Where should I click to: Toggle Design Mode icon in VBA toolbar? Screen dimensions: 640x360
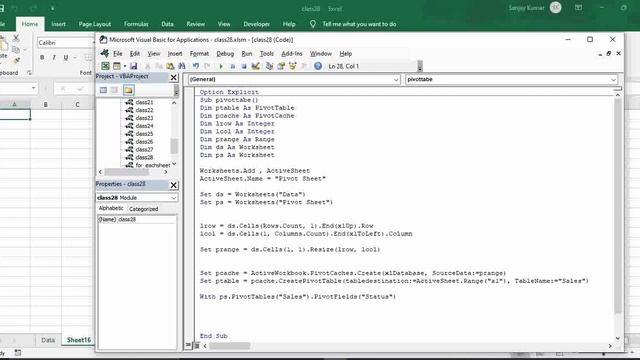click(256, 66)
